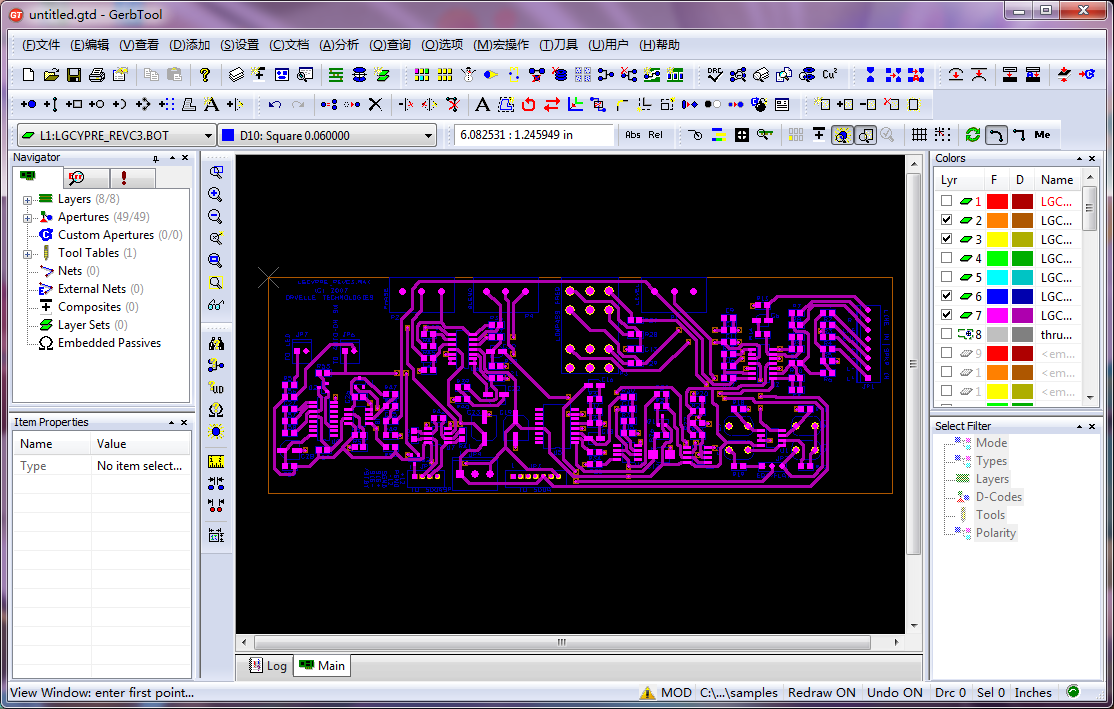This screenshot has height=709, width=1114.
Task: Uncheck the layer 7 visibility checkbox
Action: (946, 315)
